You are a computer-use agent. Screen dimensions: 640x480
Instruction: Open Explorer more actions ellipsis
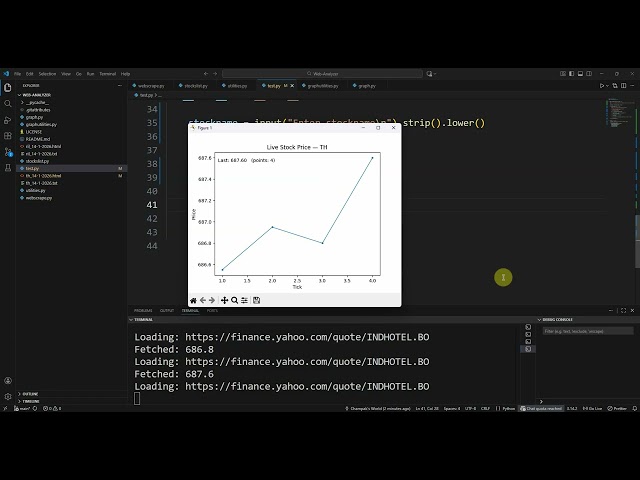pyautogui.click(x=120, y=86)
